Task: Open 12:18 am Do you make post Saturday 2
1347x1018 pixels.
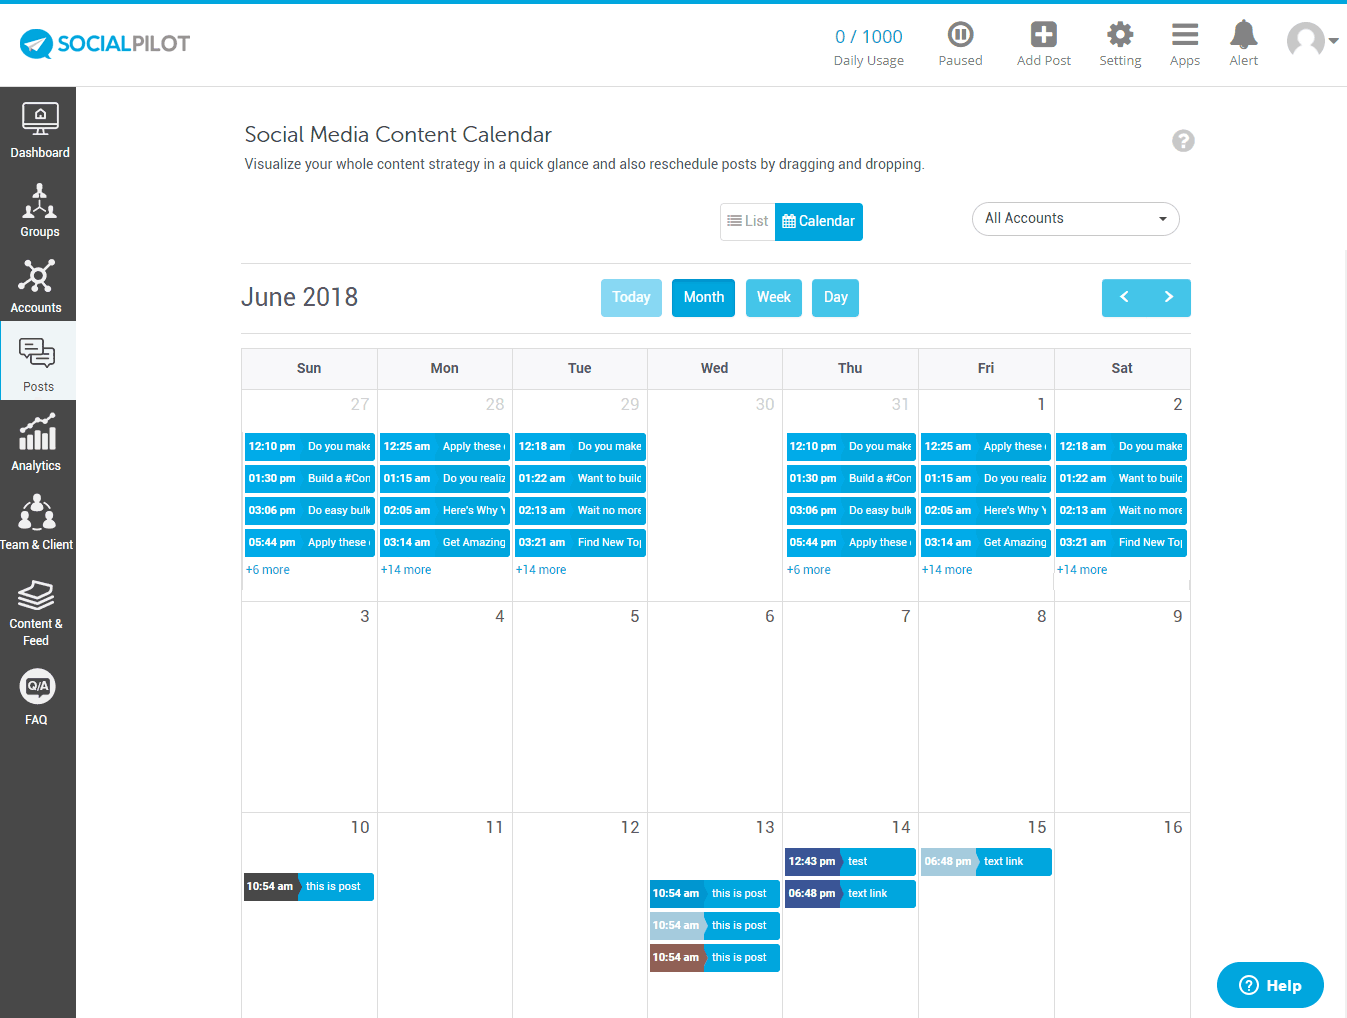Action: [1121, 447]
